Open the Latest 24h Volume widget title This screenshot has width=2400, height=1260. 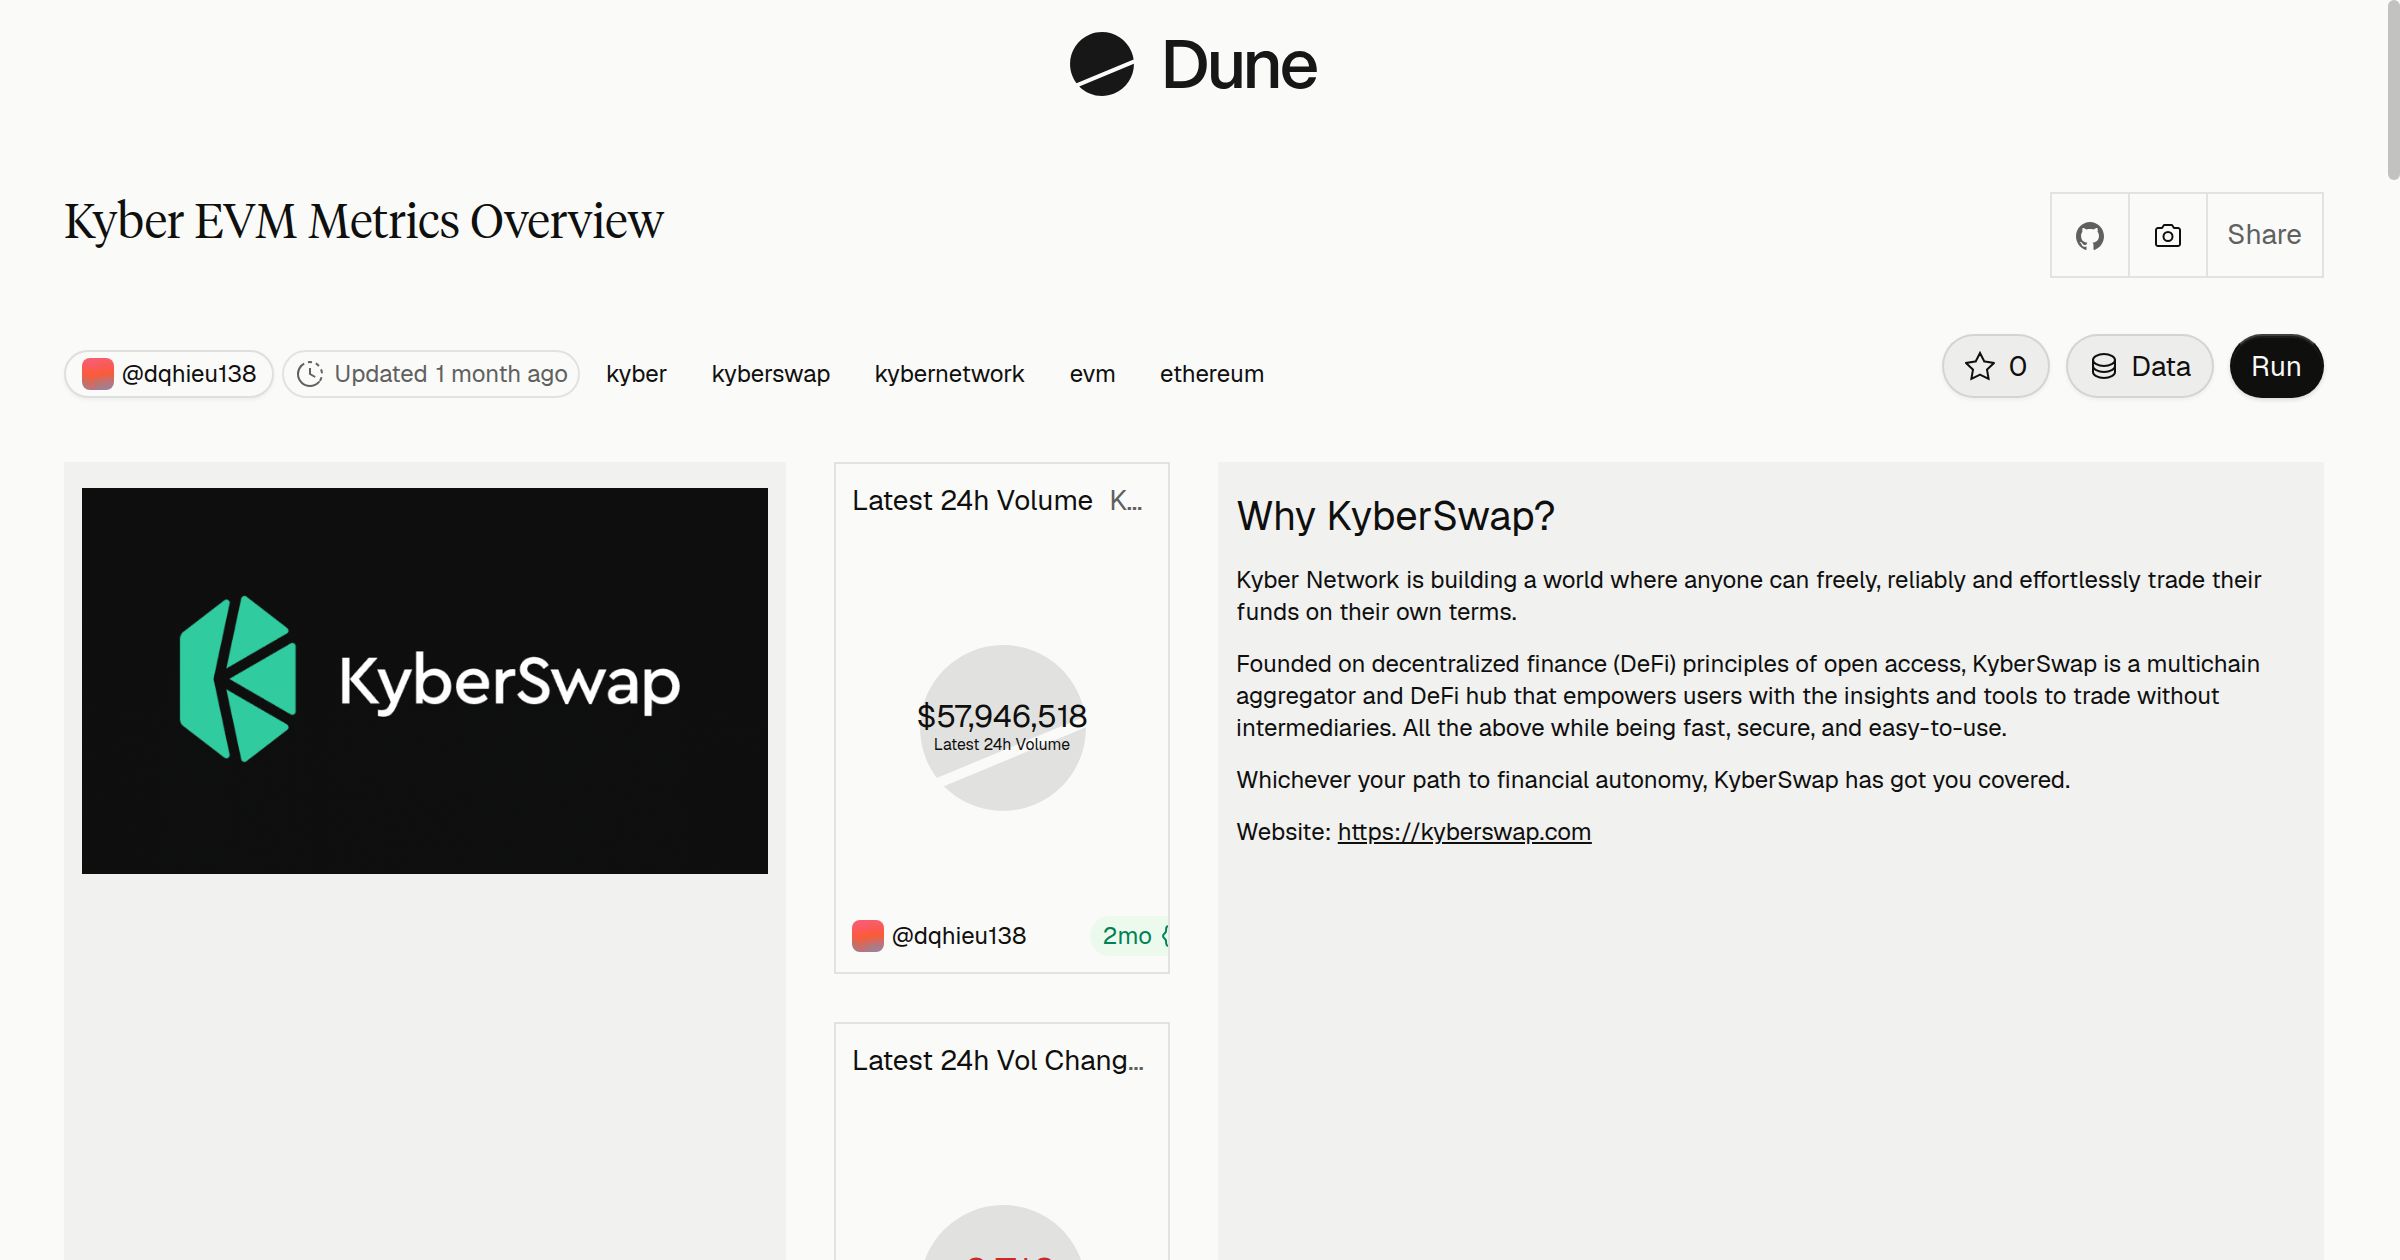(x=972, y=501)
